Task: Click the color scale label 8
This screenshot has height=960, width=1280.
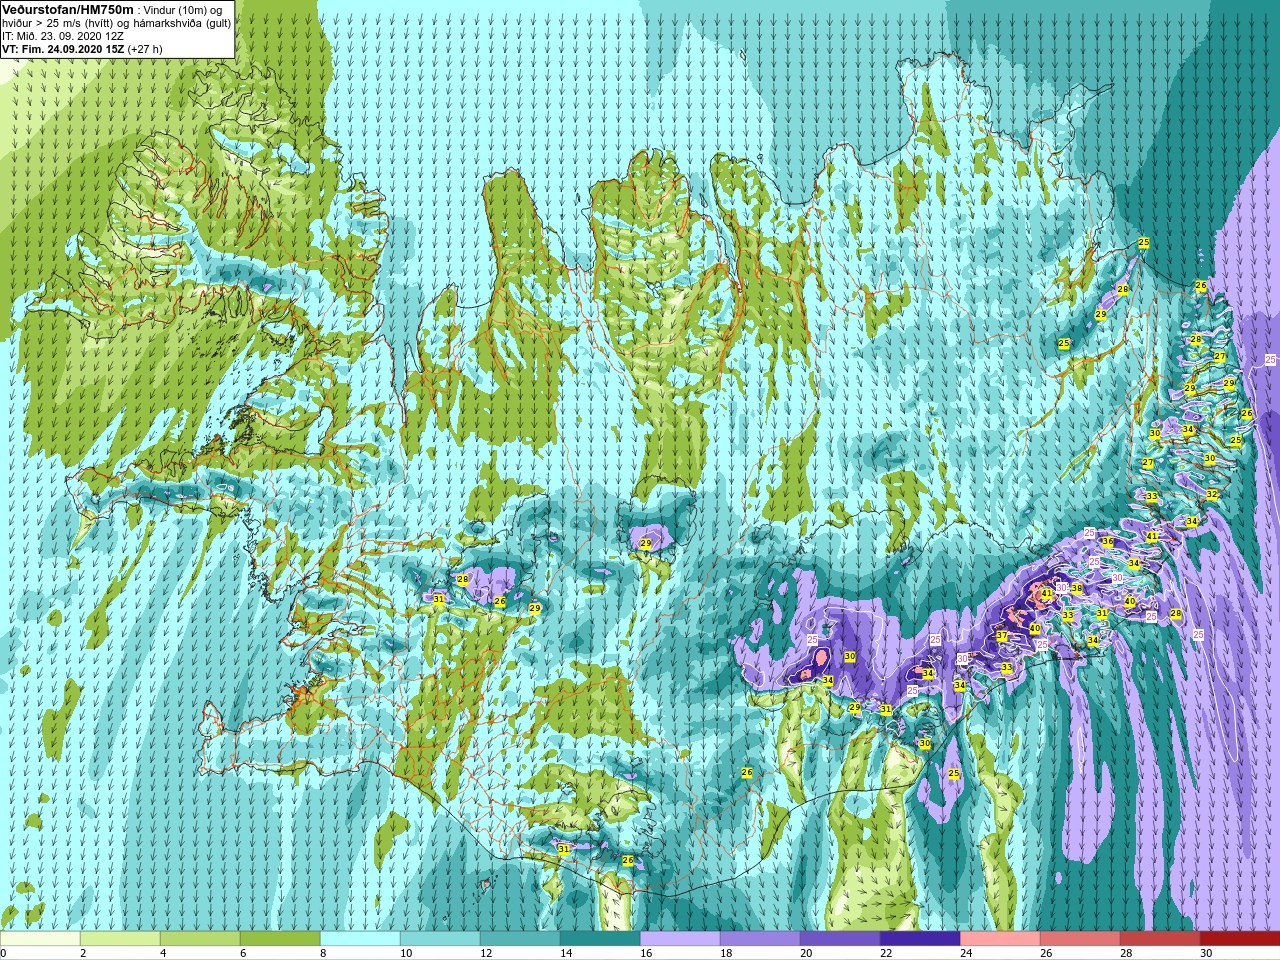Action: click(323, 953)
